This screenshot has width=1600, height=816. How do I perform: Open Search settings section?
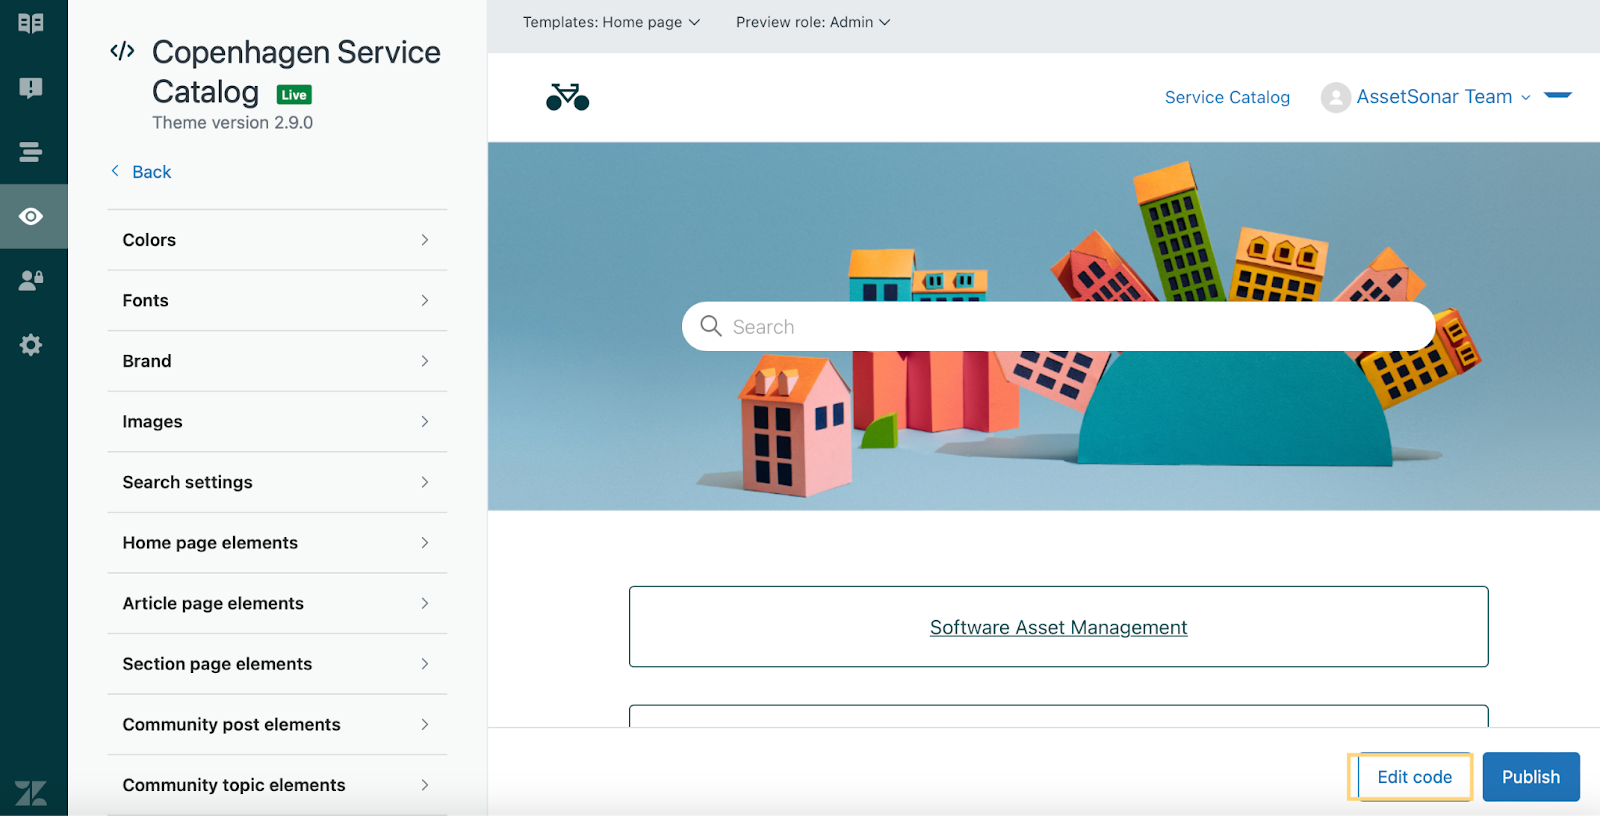click(x=277, y=482)
